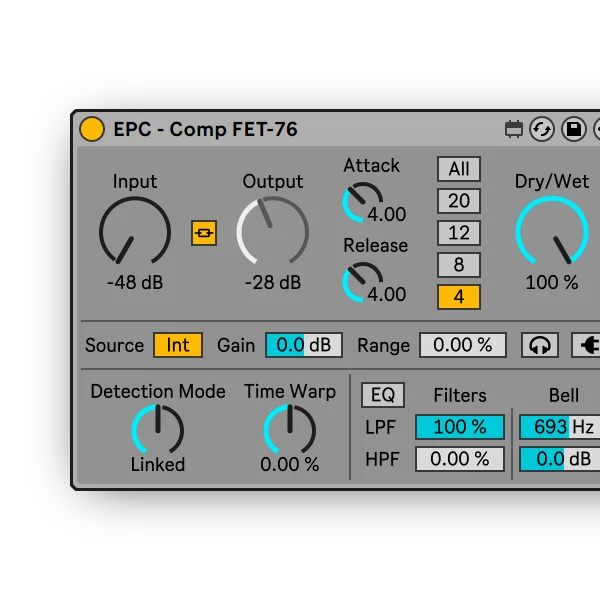
Task: Toggle the device activator on EPC - Comp FET-76
Action: 92,129
